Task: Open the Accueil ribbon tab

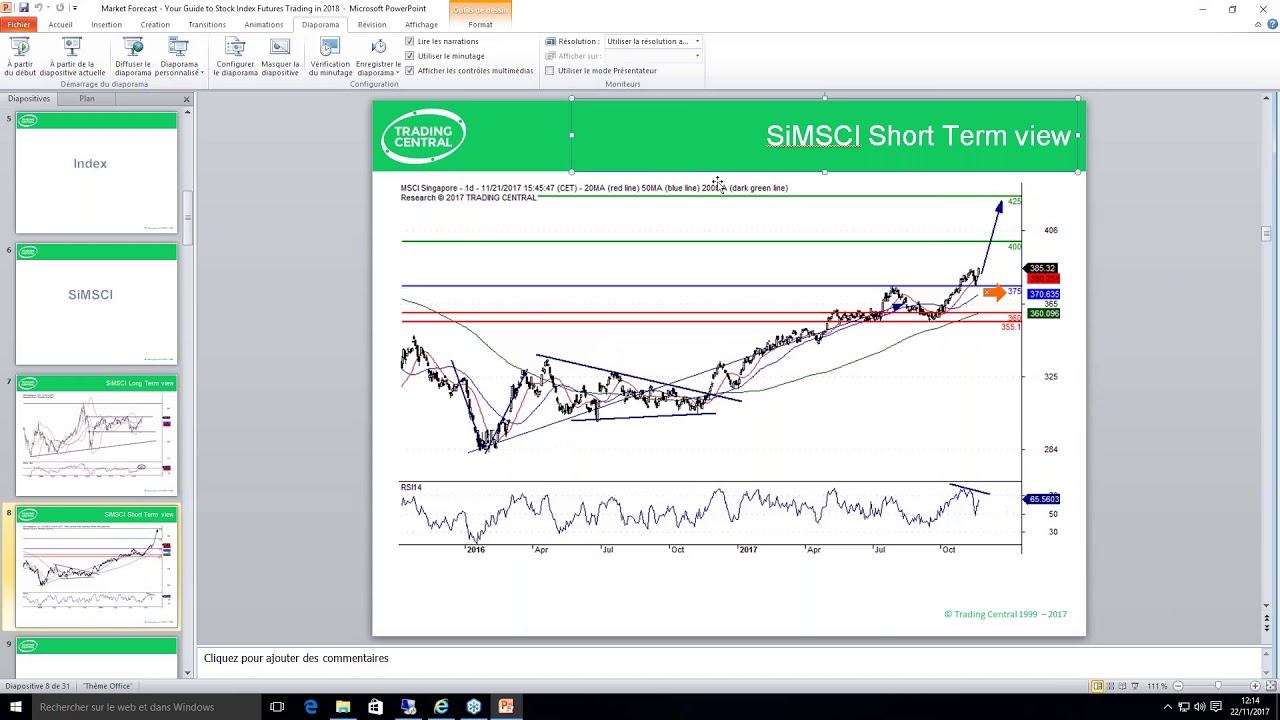Action: pos(60,24)
